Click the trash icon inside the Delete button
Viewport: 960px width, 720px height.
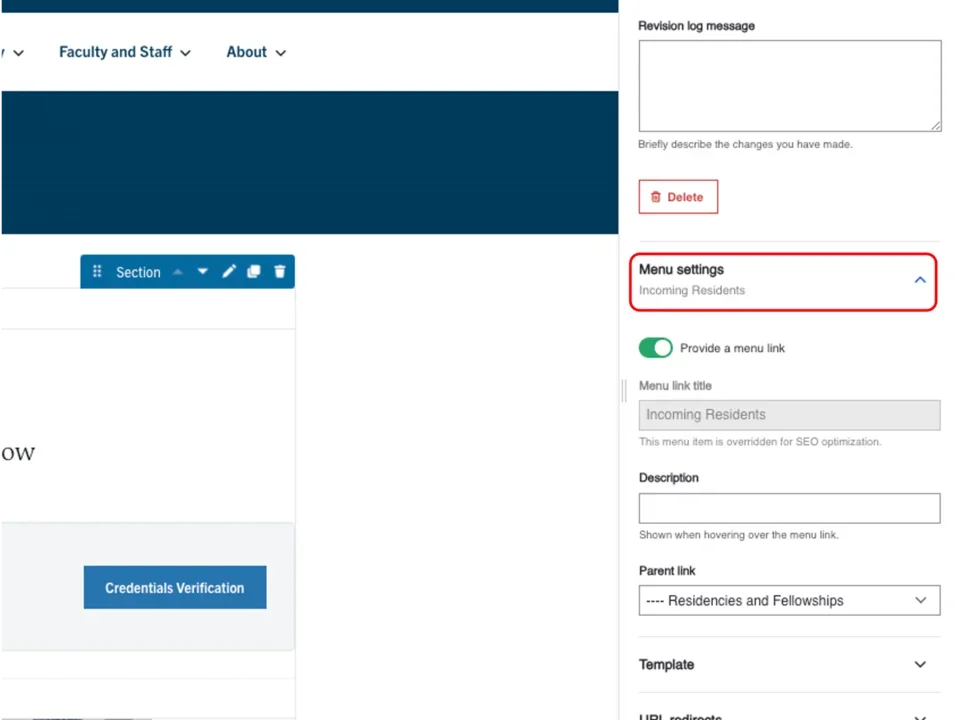(x=657, y=196)
